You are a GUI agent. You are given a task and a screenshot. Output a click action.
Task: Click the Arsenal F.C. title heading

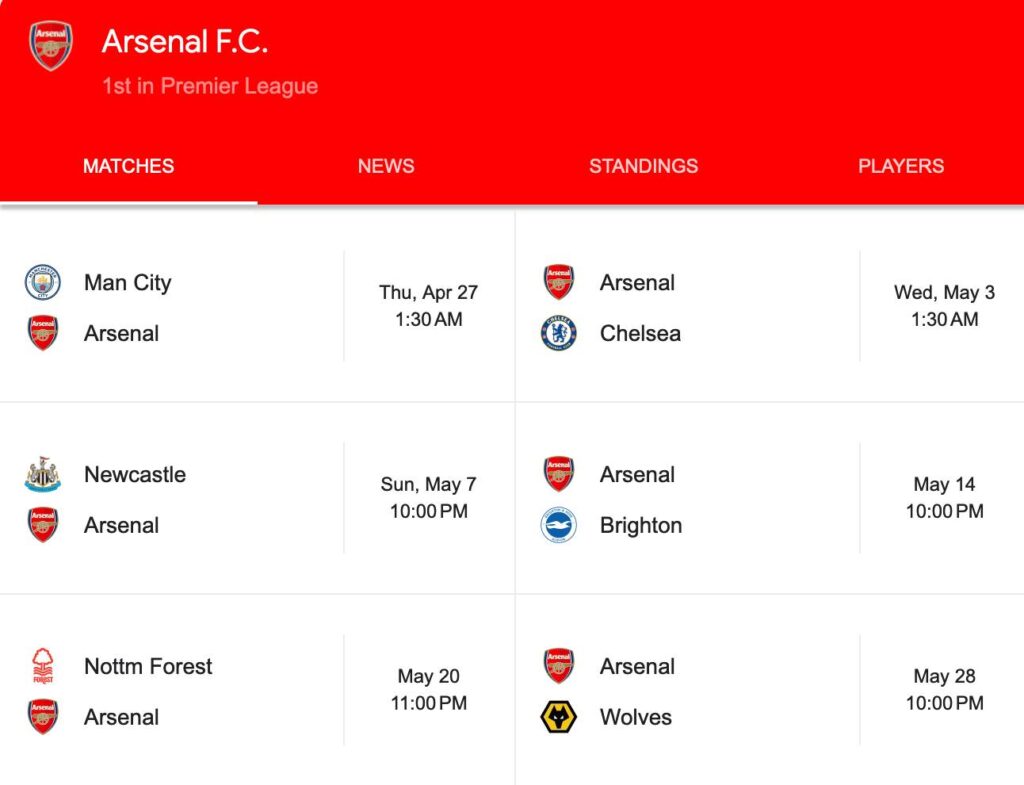(x=185, y=42)
